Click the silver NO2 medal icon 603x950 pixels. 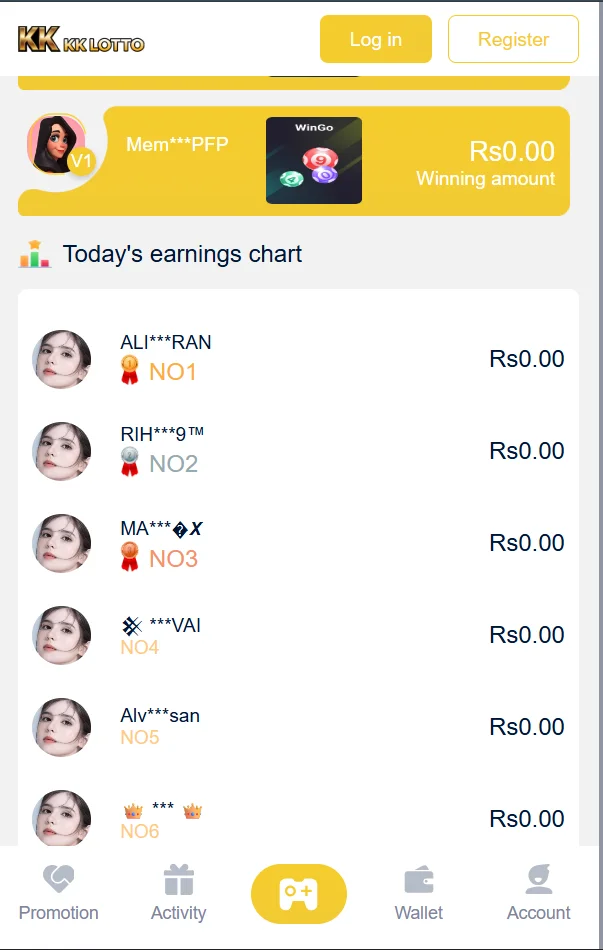[129, 463]
